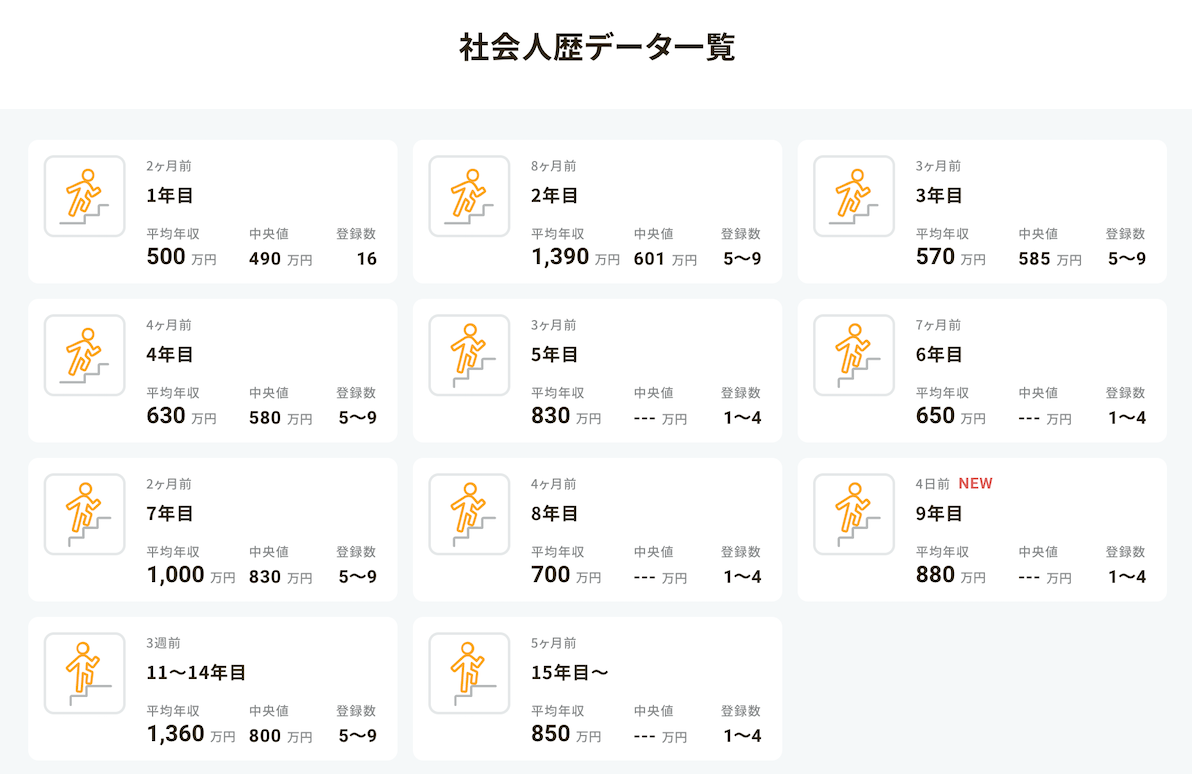The height and width of the screenshot is (774, 1192).
Task: Click the stair-climbing icon for 2年目
Action: (x=469, y=196)
